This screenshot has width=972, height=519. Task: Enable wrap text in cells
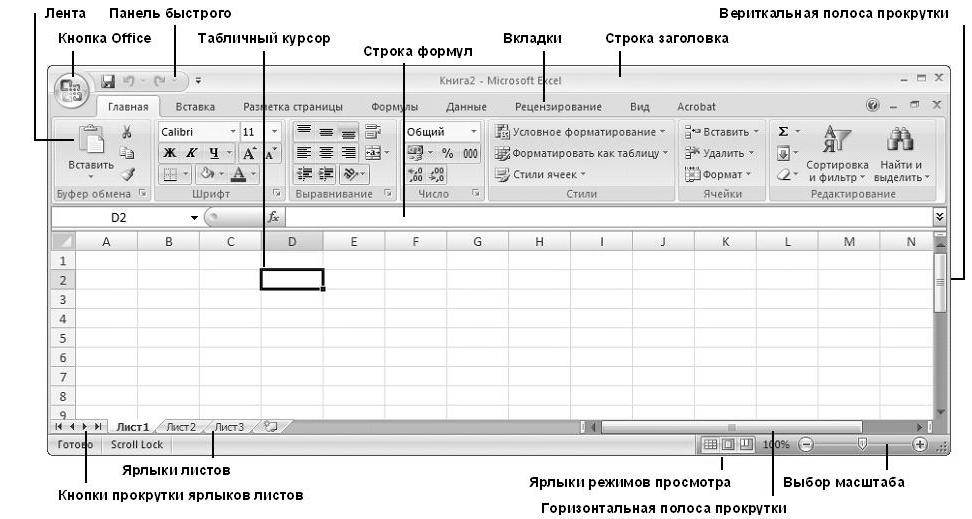[x=373, y=131]
